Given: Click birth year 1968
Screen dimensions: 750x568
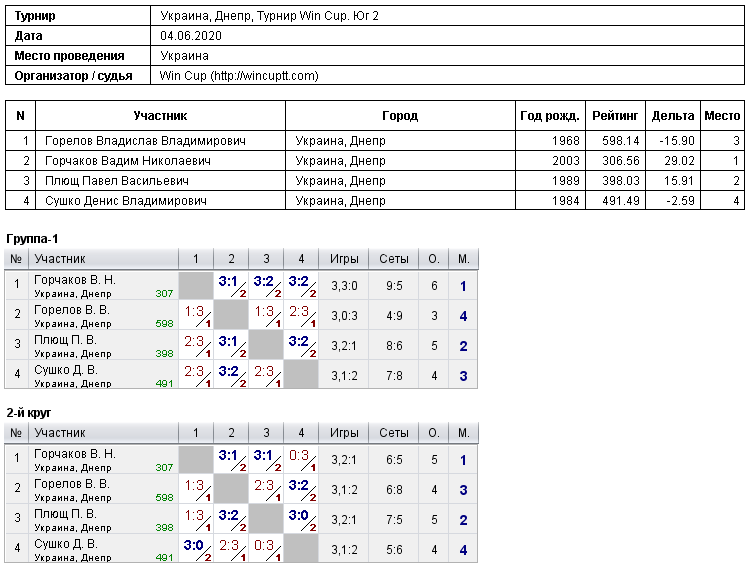Looking at the screenshot, I should (x=566, y=141).
